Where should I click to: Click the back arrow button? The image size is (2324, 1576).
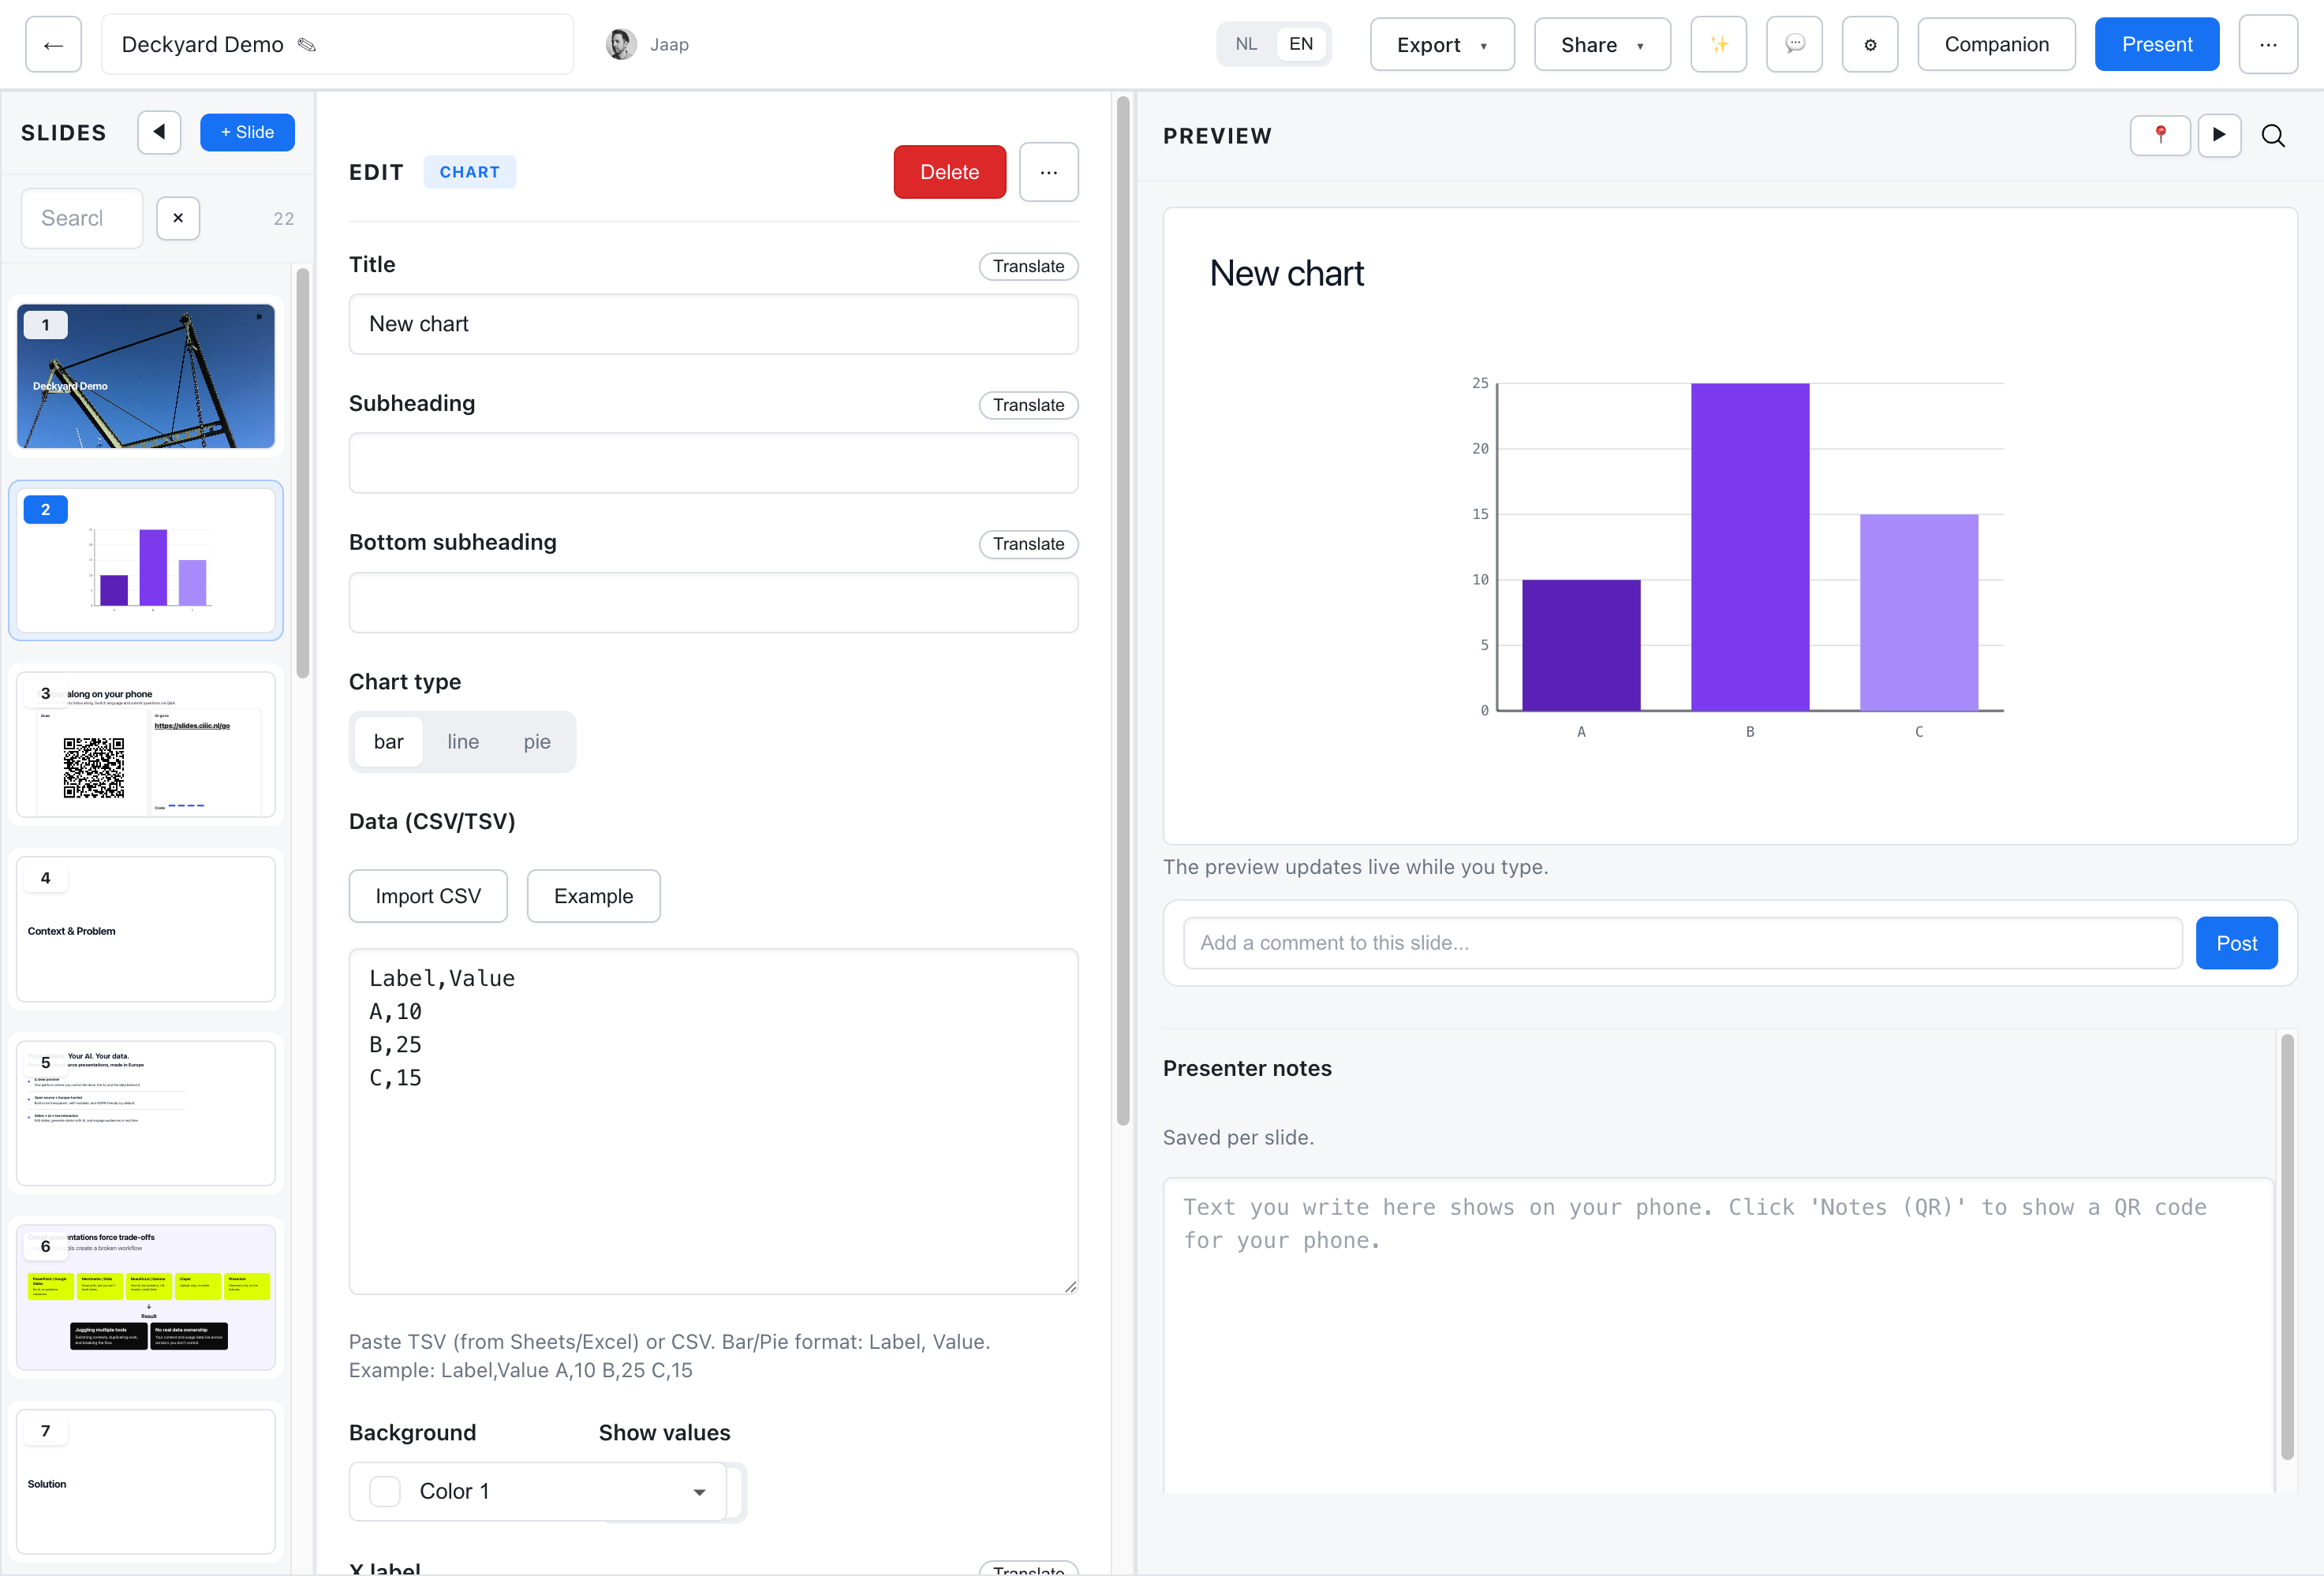54,45
